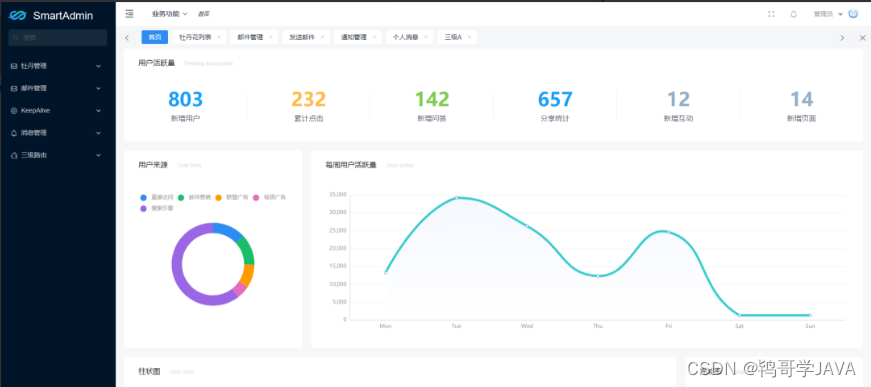Viewport: 871px width, 387px height.
Task: Focus the sidebar 搜索 search field
Action: tap(58, 38)
